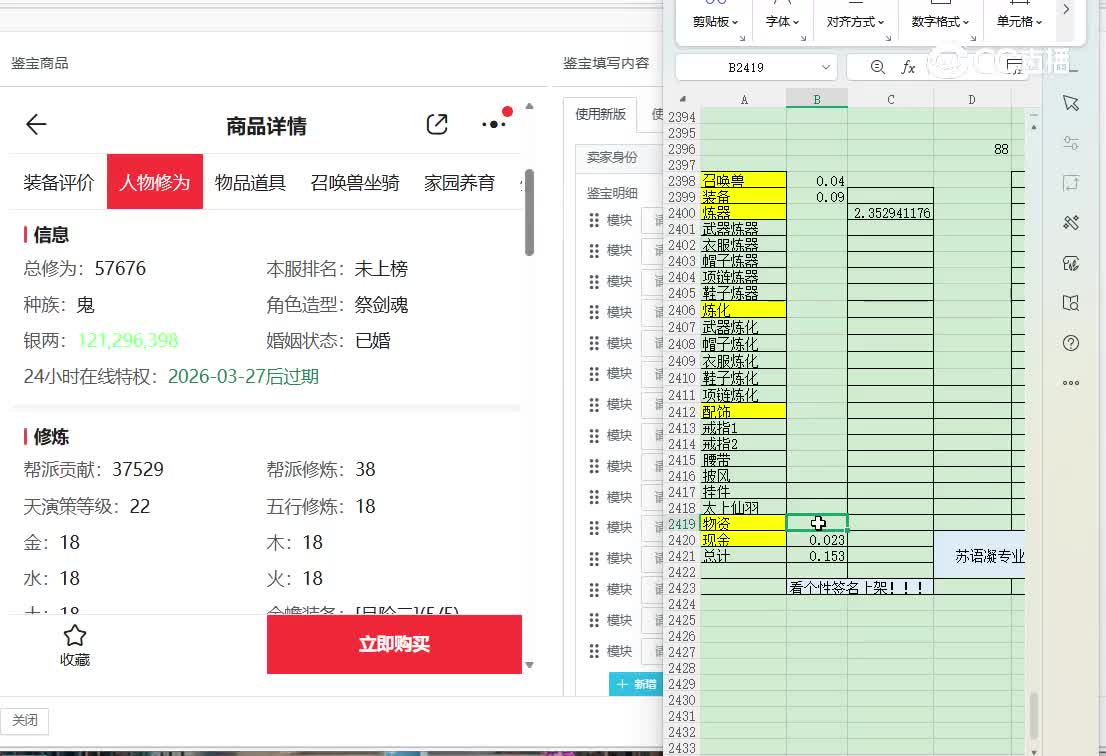Click the settings sliders icon in sidebar
This screenshot has width=1106, height=756.
[x=1071, y=143]
